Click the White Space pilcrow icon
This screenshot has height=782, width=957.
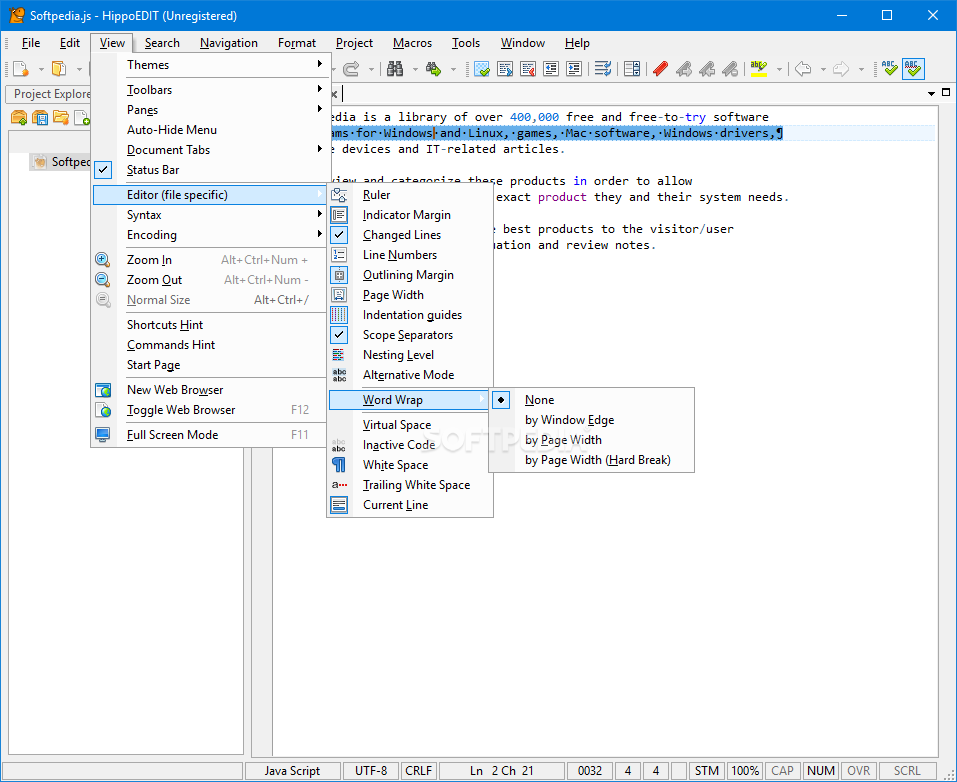[x=339, y=465]
